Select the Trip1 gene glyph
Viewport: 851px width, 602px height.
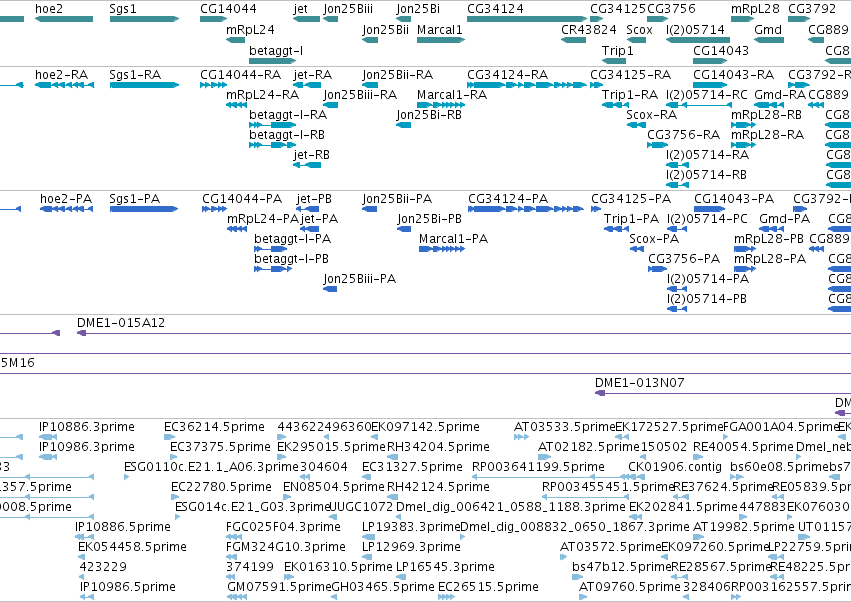(613, 61)
